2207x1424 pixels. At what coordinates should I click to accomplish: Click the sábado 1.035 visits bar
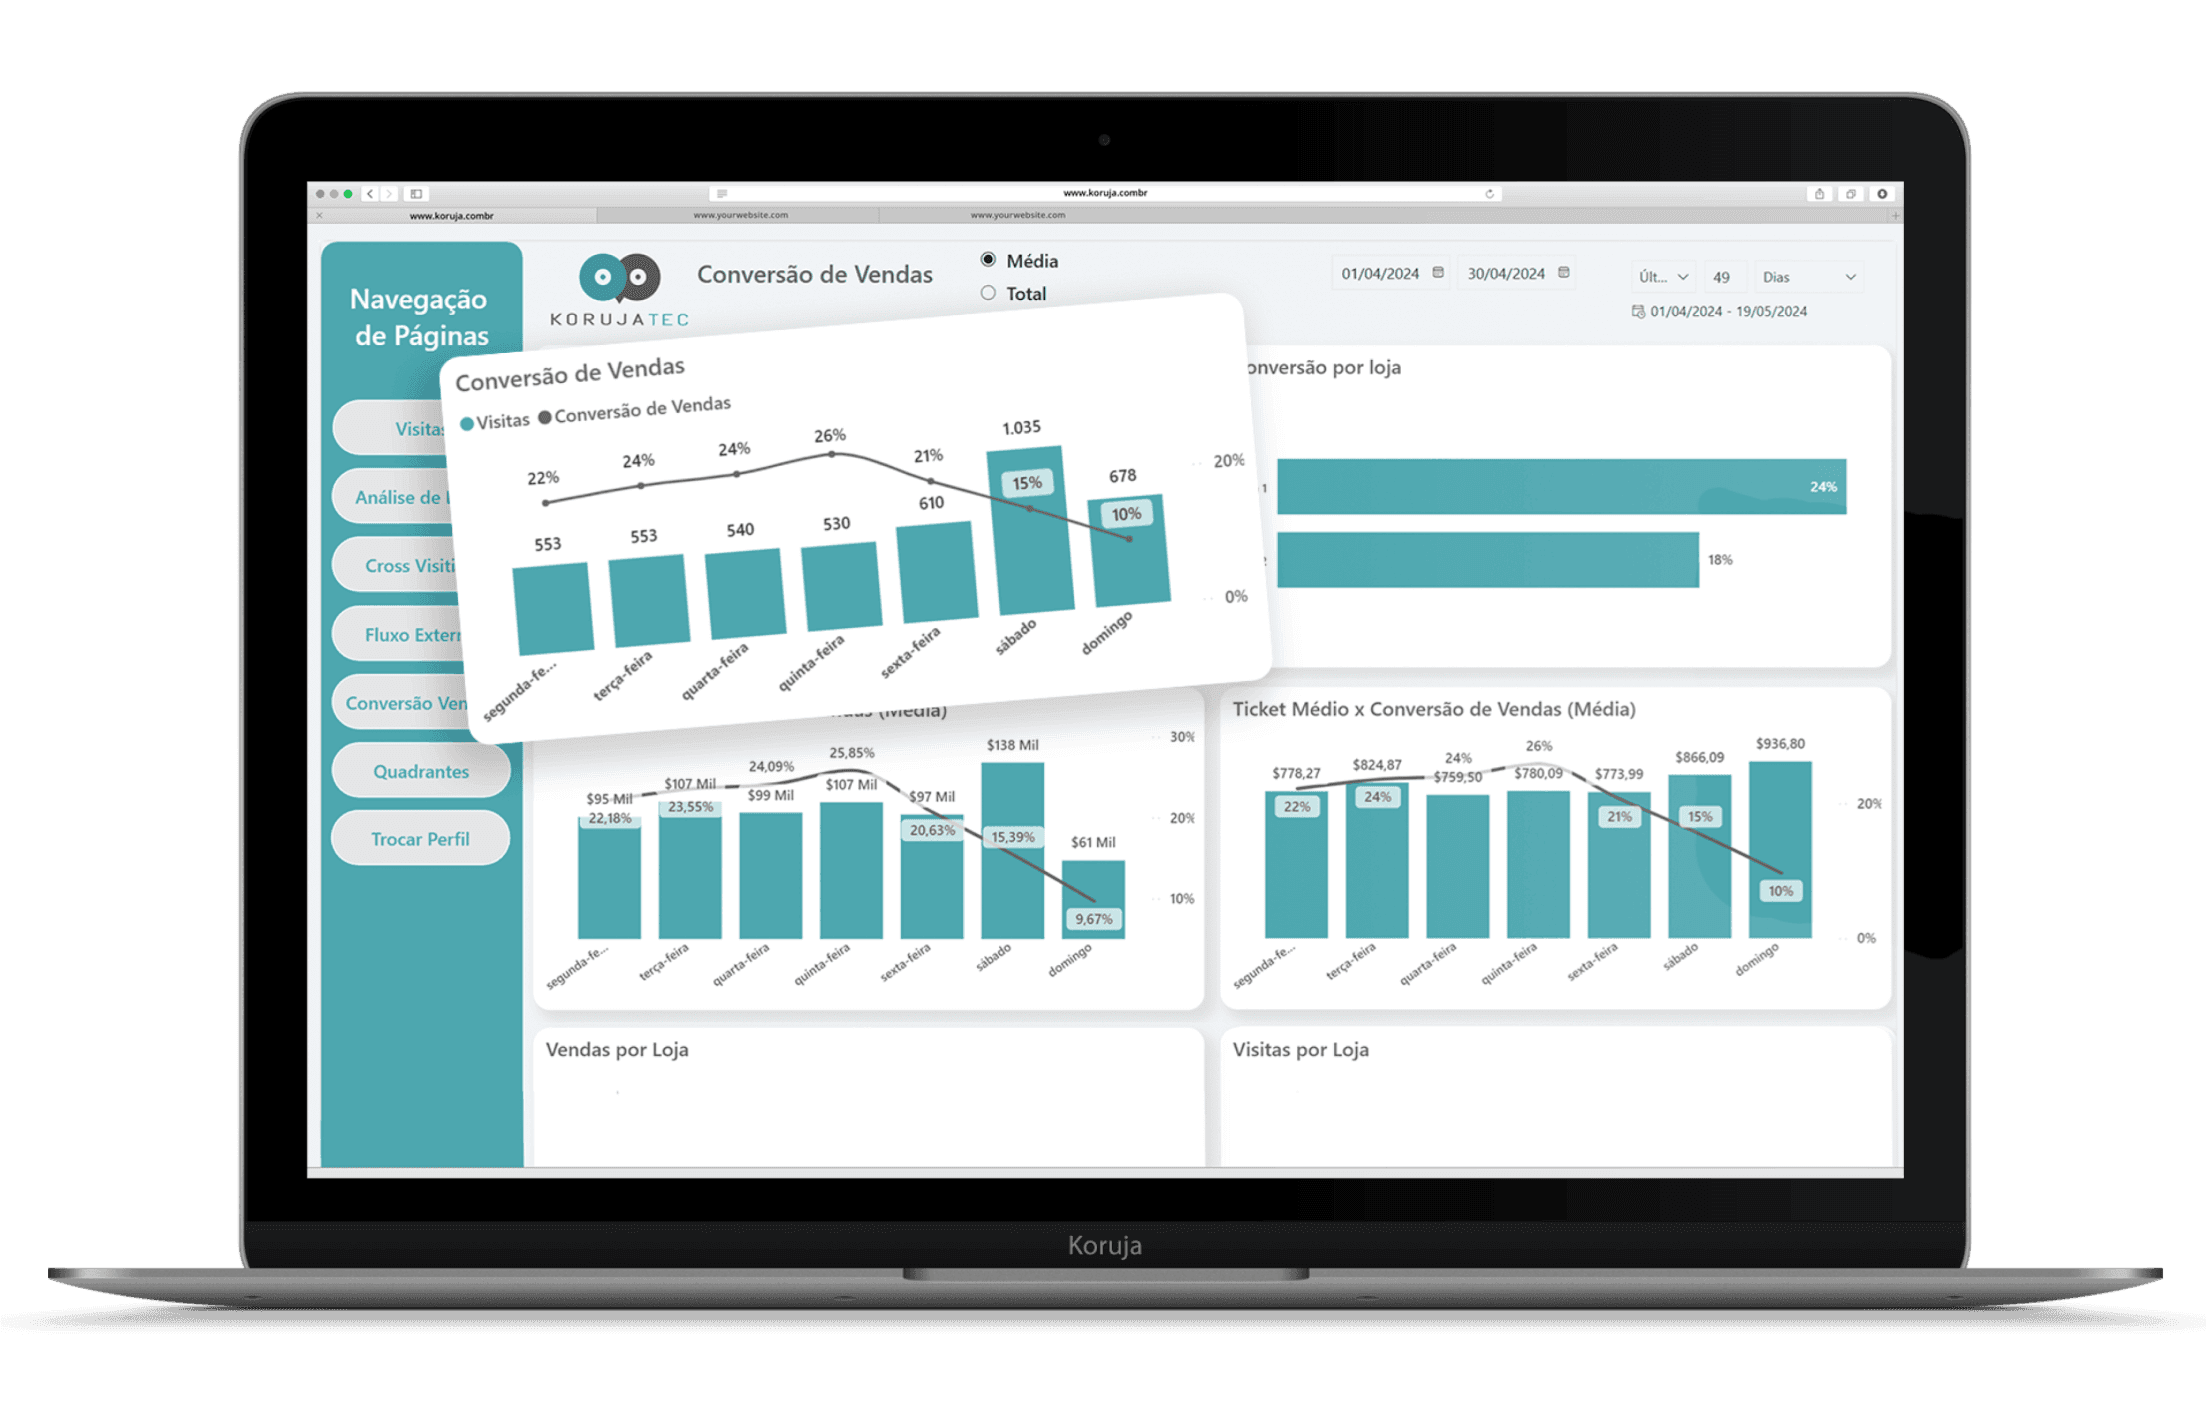point(1030,530)
